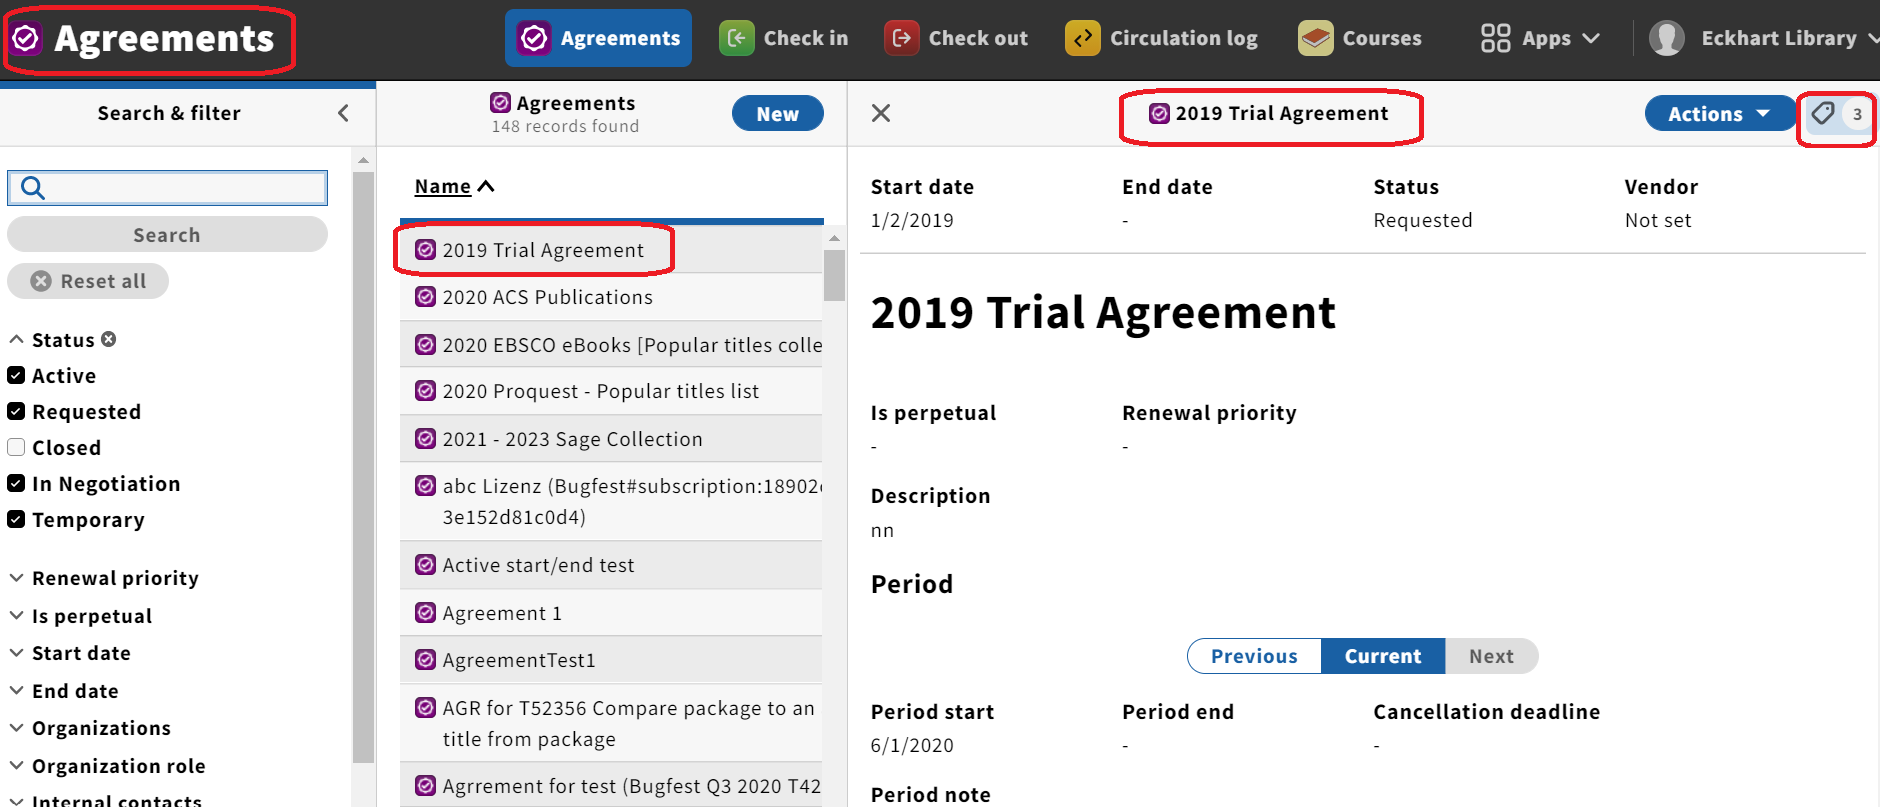Expand the Organization role filter
This screenshot has height=807, width=1880.
click(107, 766)
